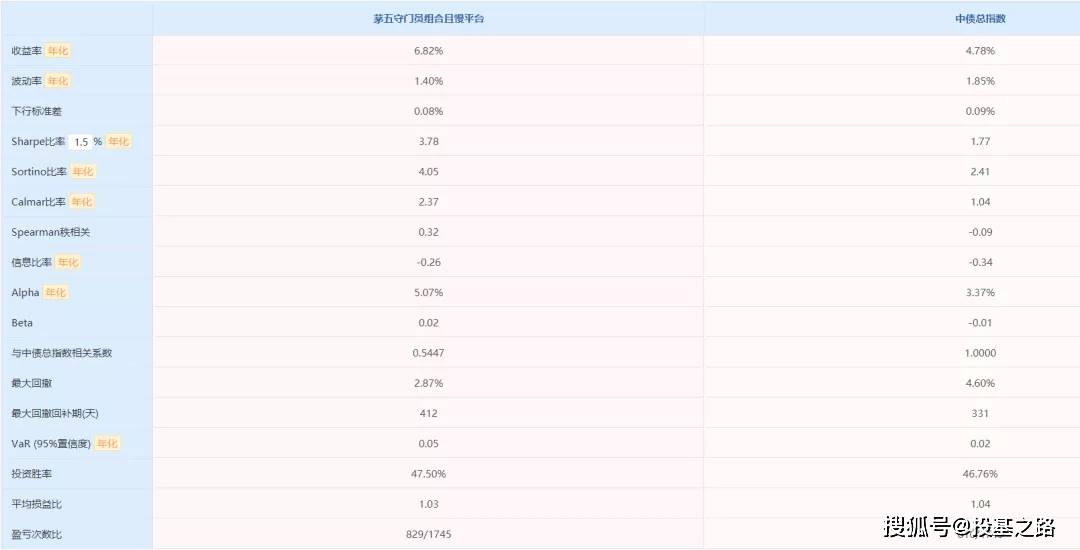The height and width of the screenshot is (550, 1080).
Task: Click the 年化 badge beside Calmar比率
Action: tap(82, 202)
